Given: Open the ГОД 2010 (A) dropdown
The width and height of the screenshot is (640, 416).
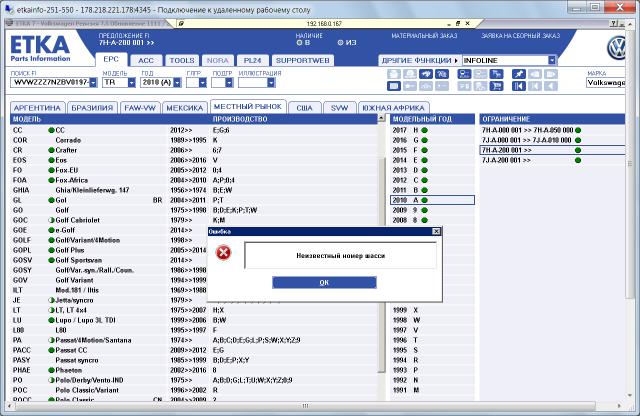Looking at the screenshot, I should click(177, 82).
